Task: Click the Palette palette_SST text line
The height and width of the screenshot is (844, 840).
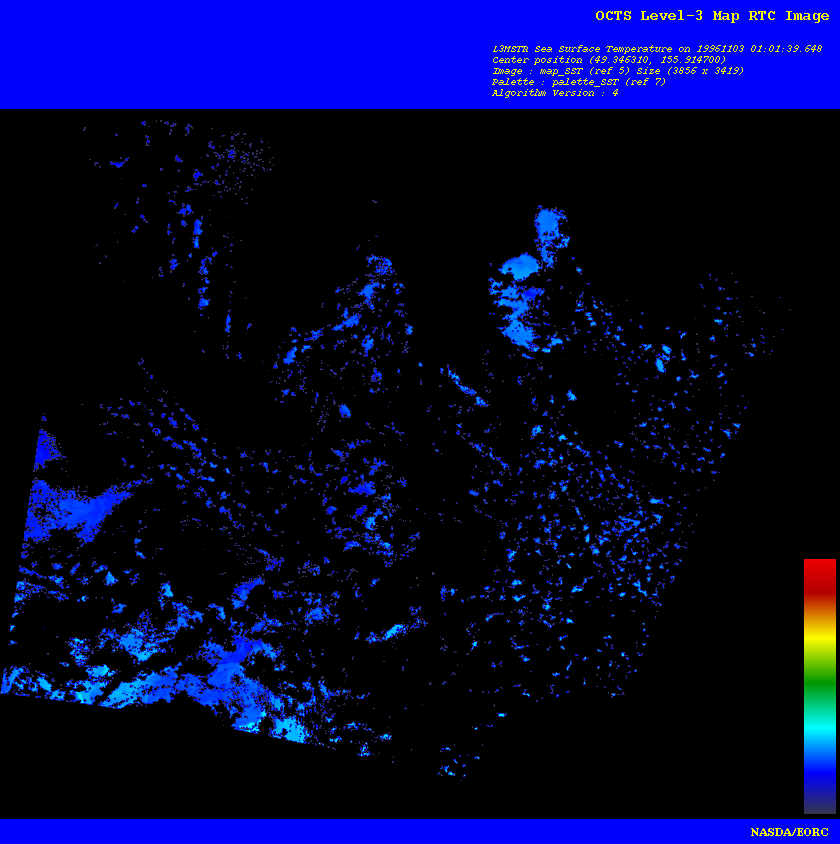Action: click(x=578, y=82)
